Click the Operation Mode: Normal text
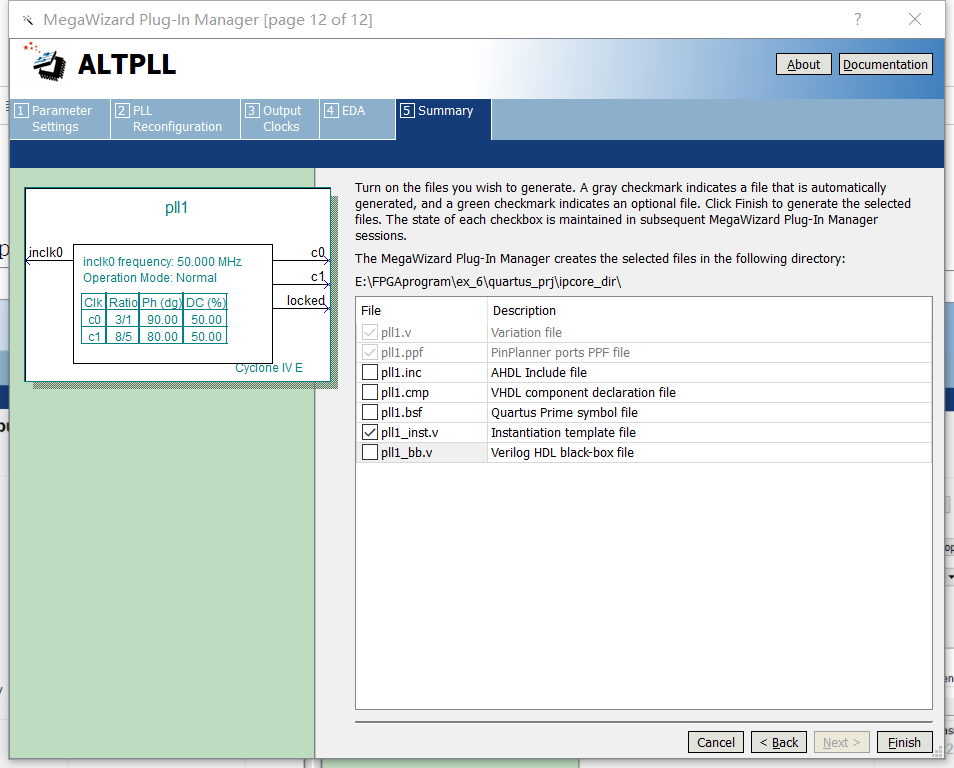The image size is (954, 768). tap(150, 278)
